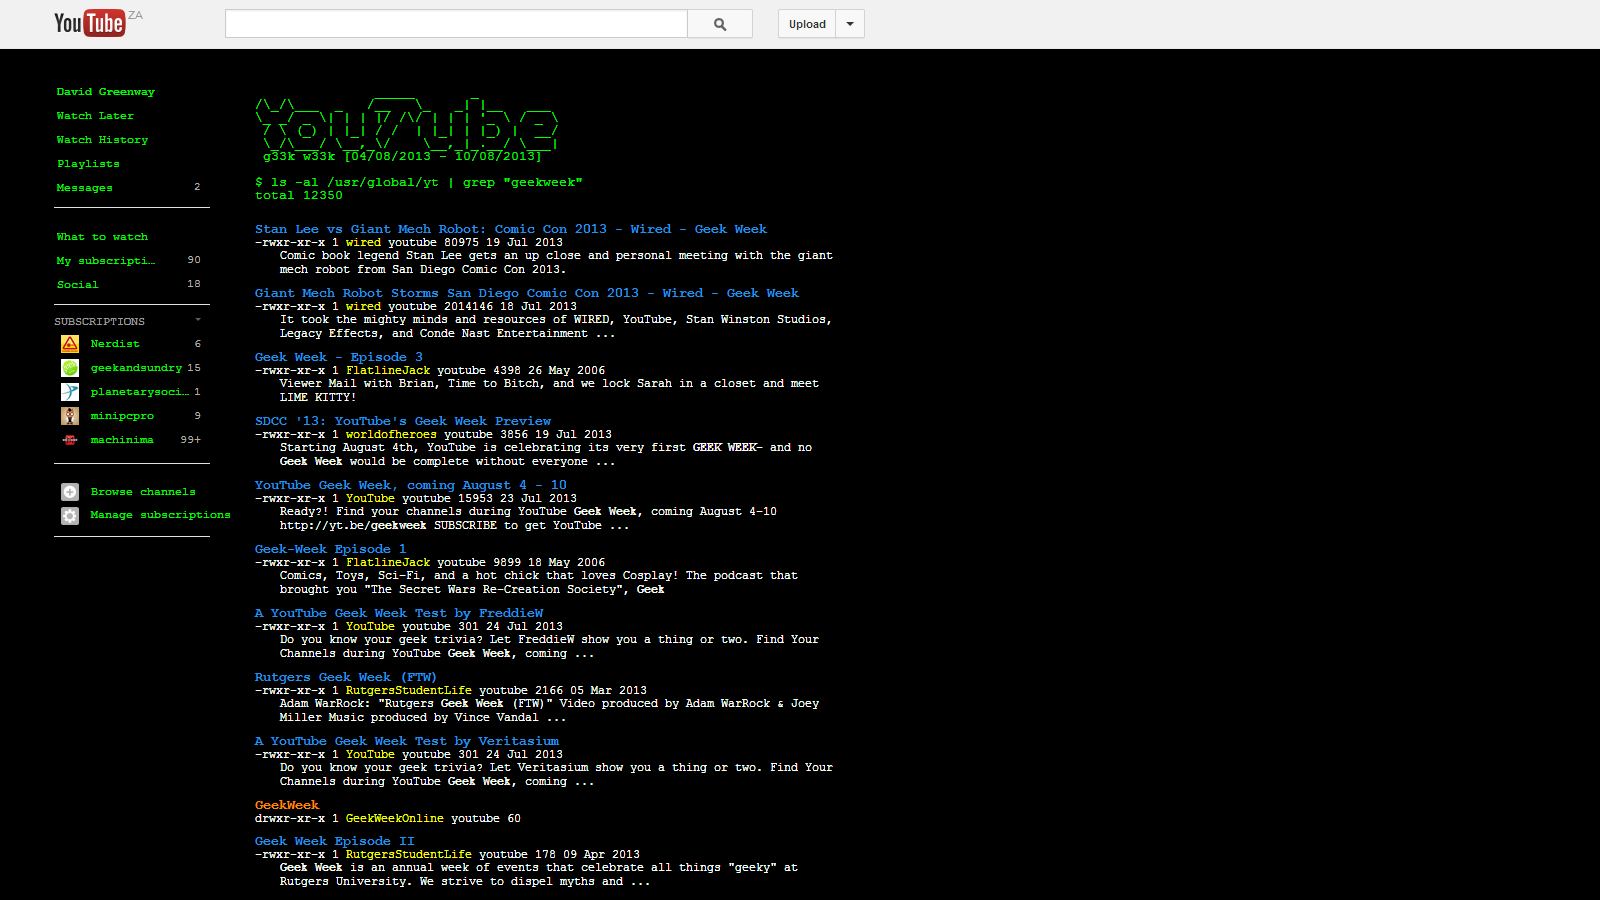Click the Browse channels plus icon
This screenshot has width=1600, height=900.
click(x=70, y=492)
